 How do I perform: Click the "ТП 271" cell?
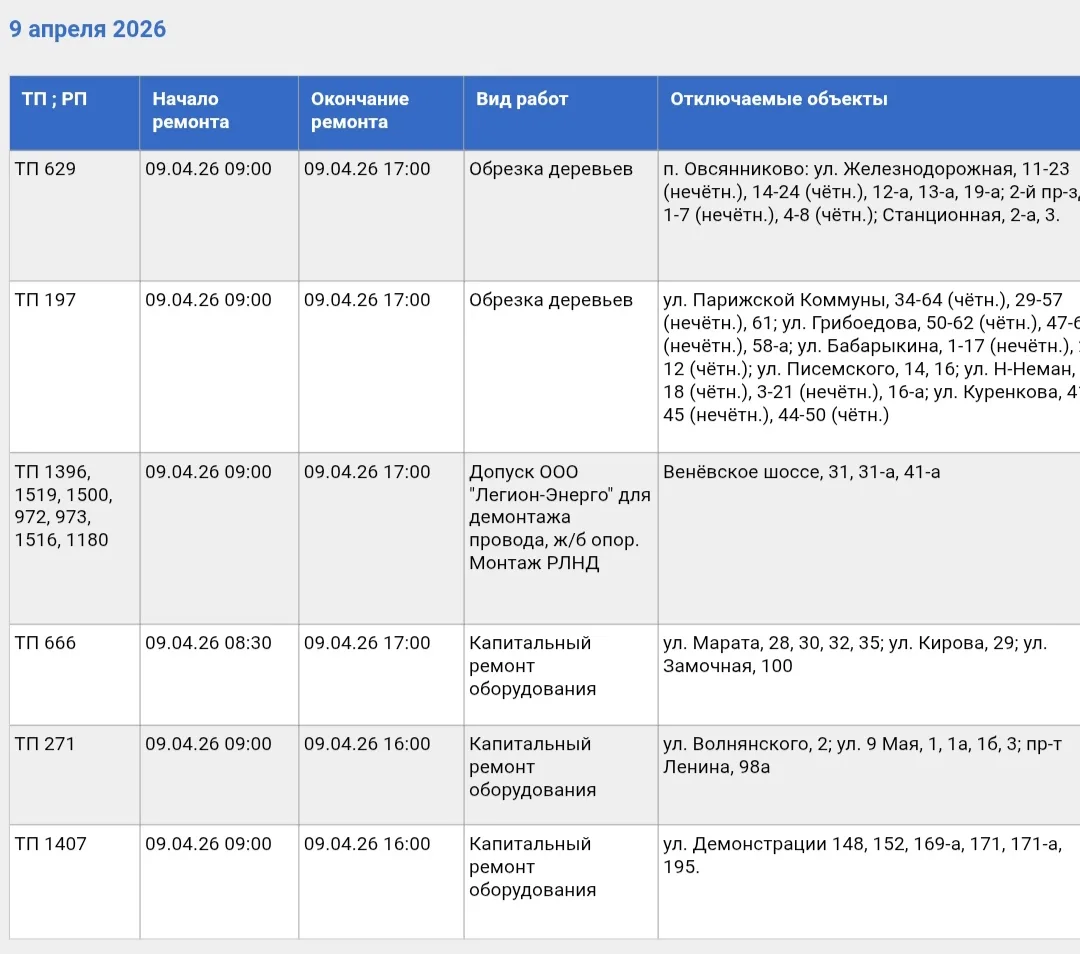pyautogui.click(x=46, y=744)
